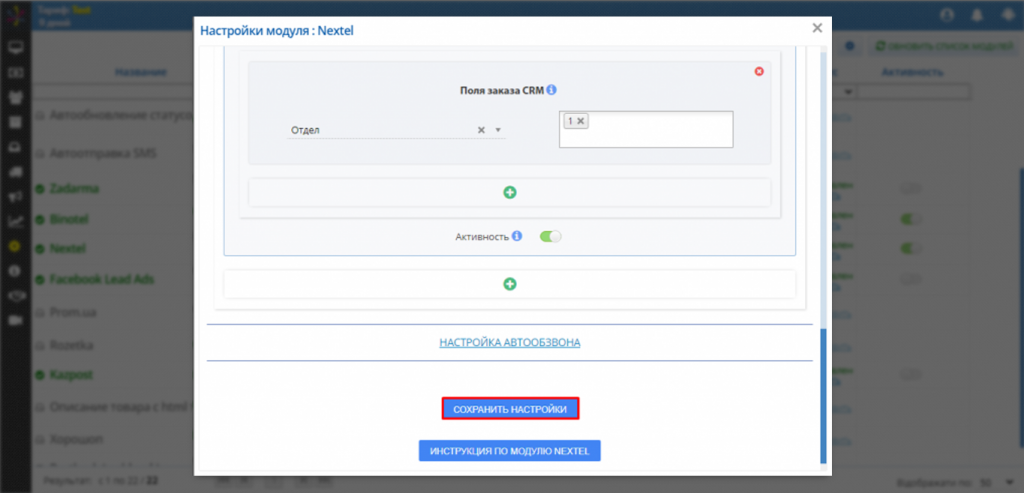Open the delivery truck icon in the sidebar
The width and height of the screenshot is (1024, 493).
coord(16,172)
